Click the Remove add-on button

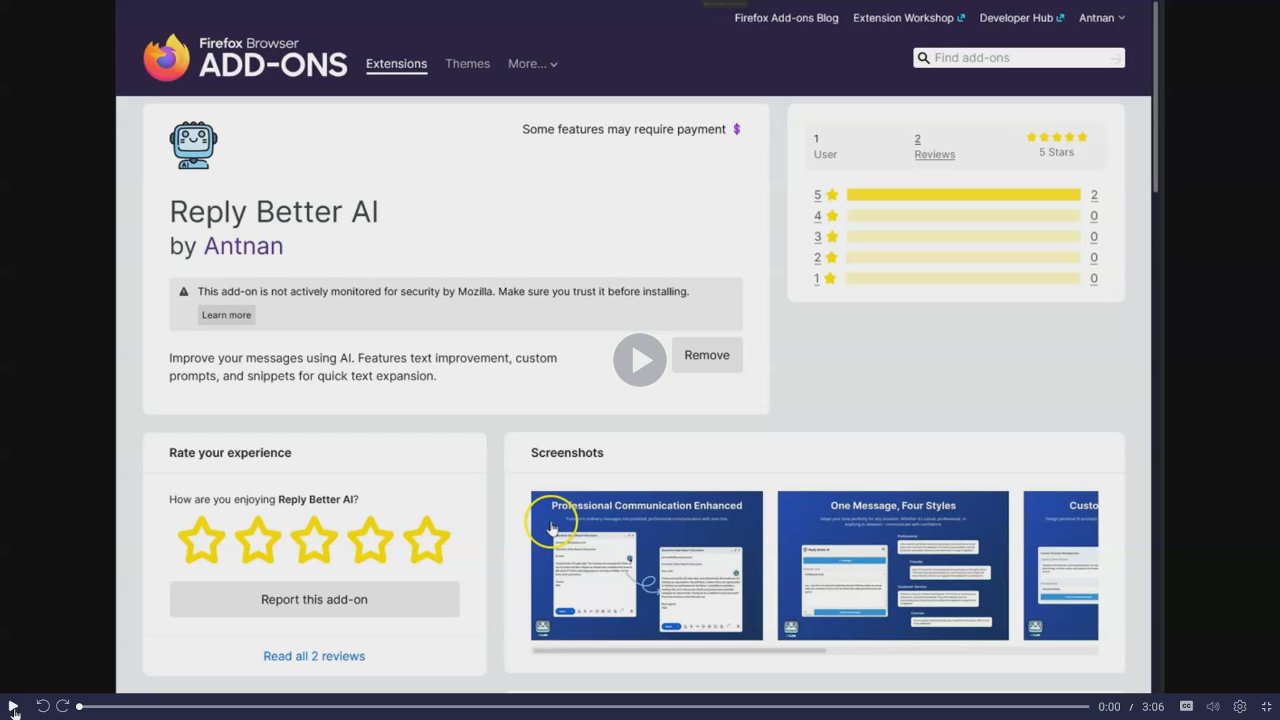707,355
